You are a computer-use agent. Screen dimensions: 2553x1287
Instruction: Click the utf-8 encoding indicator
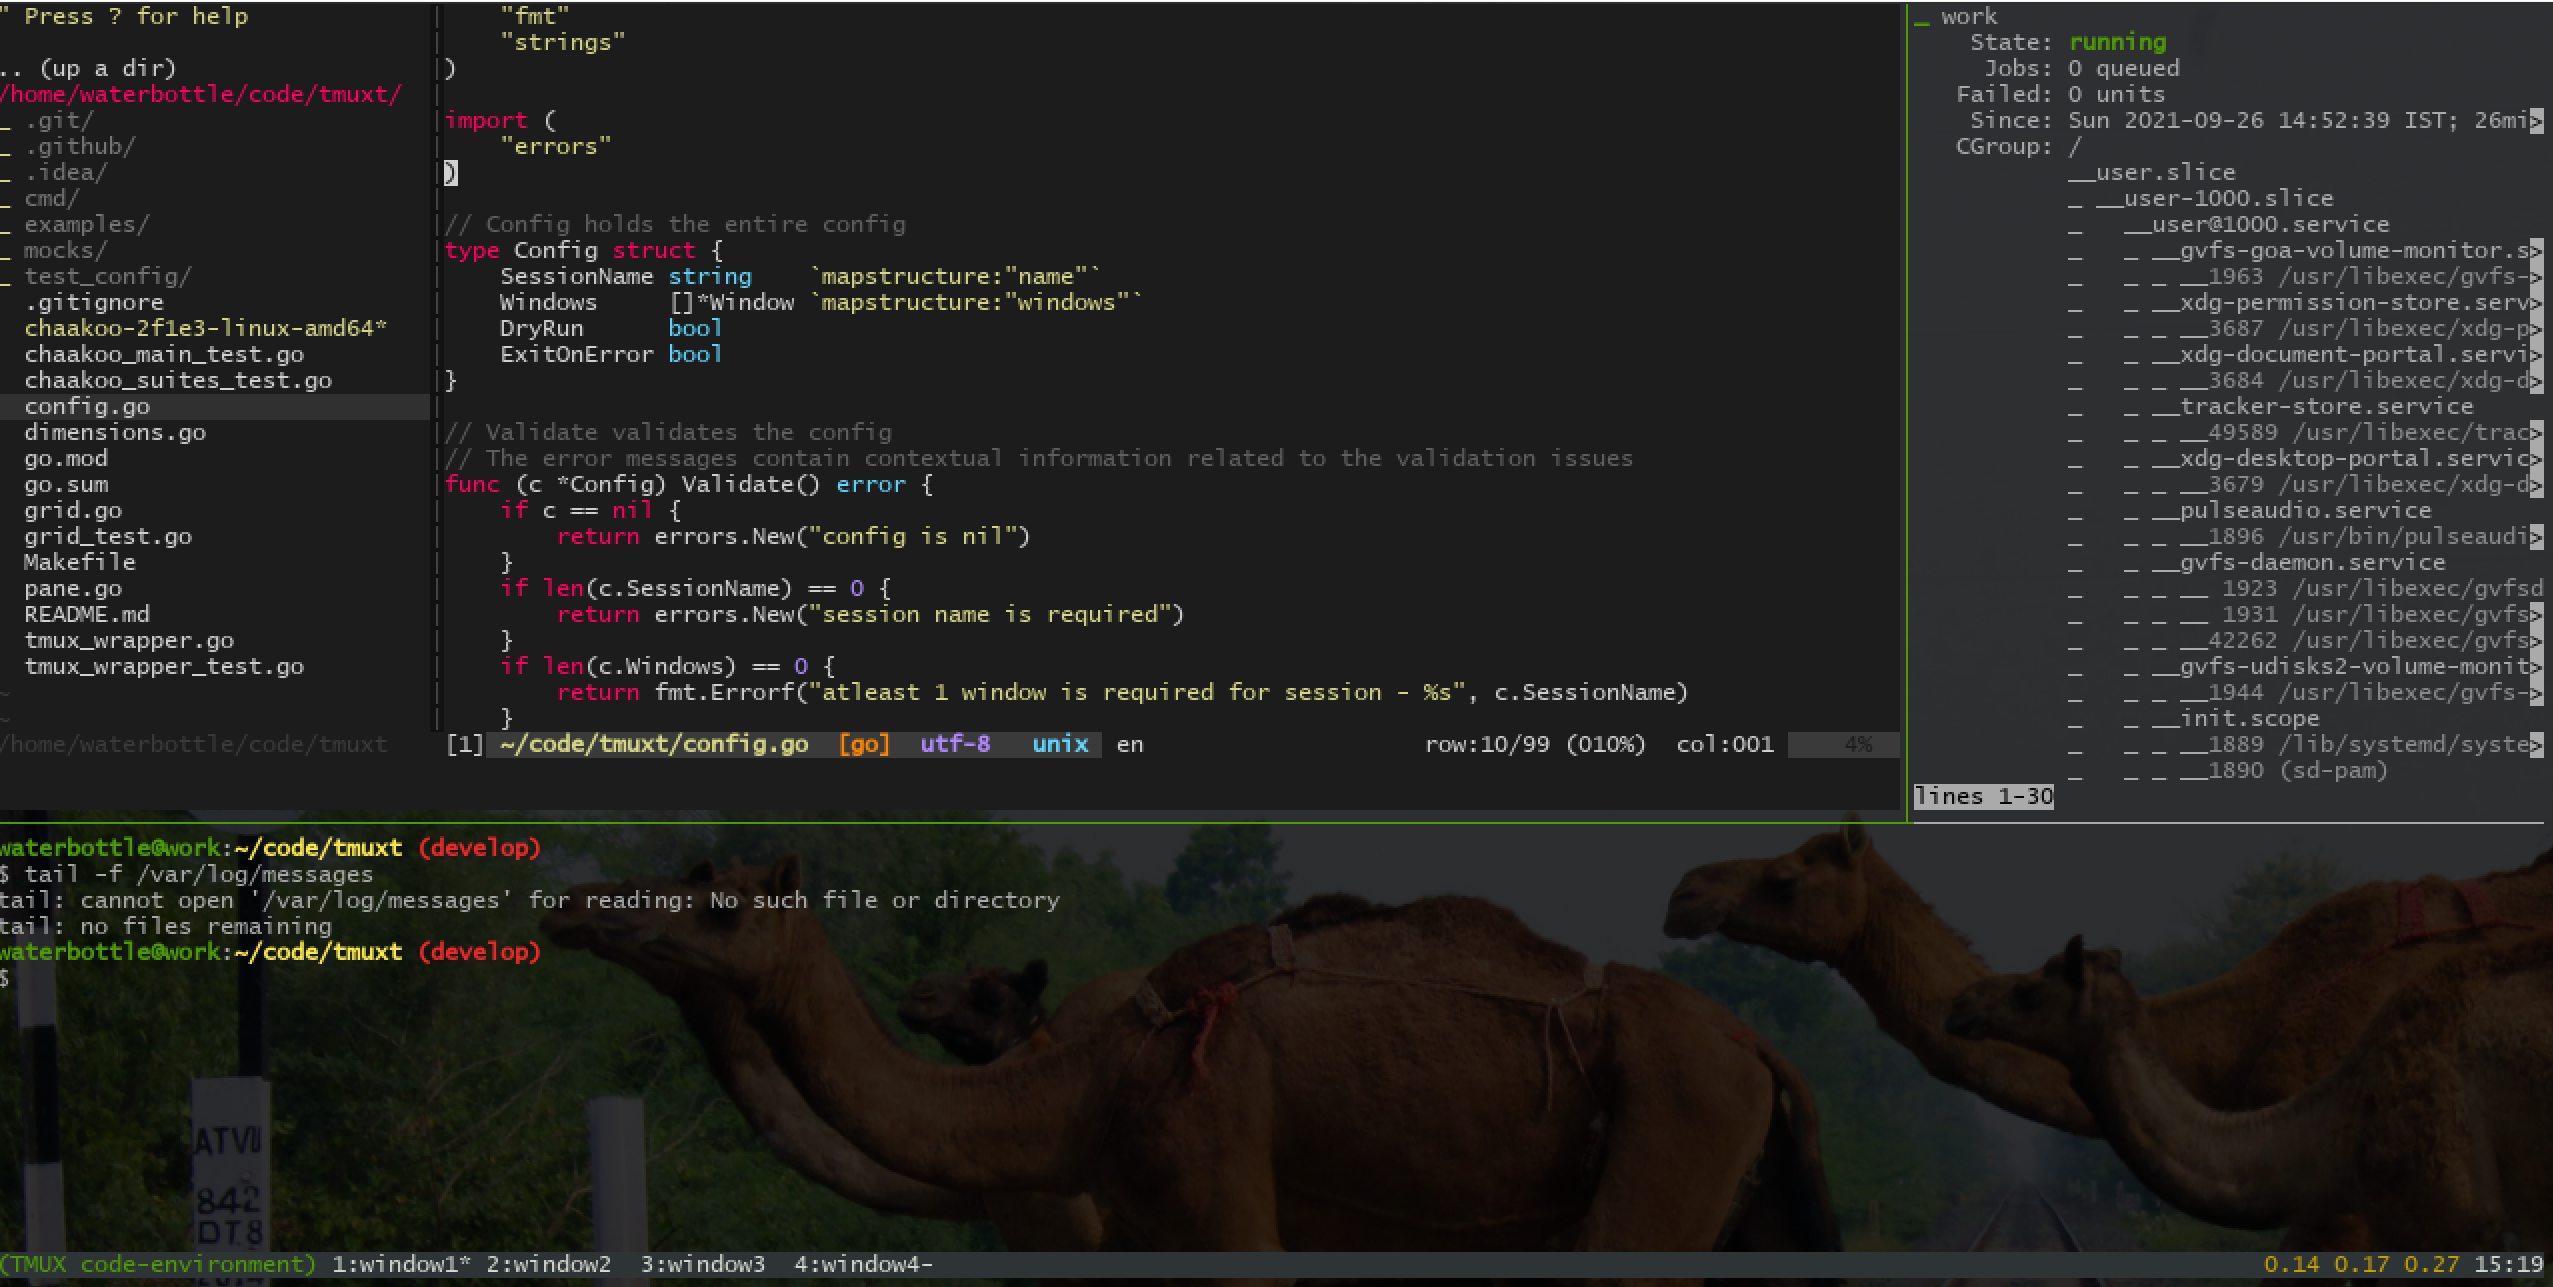pos(955,744)
